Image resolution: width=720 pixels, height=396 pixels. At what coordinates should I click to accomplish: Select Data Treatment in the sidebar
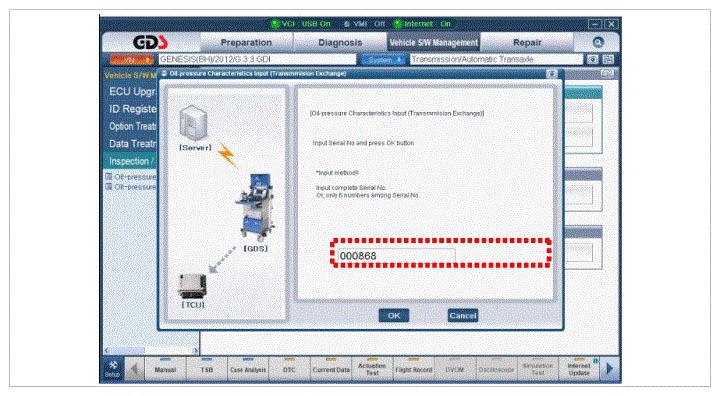(132, 144)
